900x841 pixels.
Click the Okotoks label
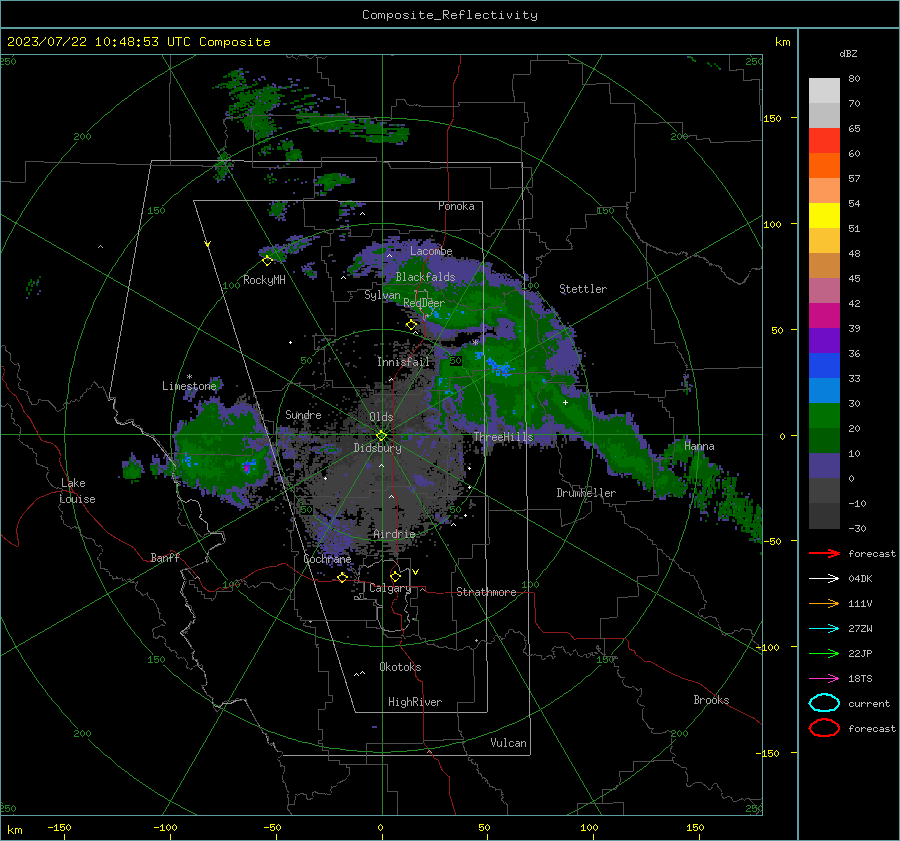(401, 667)
